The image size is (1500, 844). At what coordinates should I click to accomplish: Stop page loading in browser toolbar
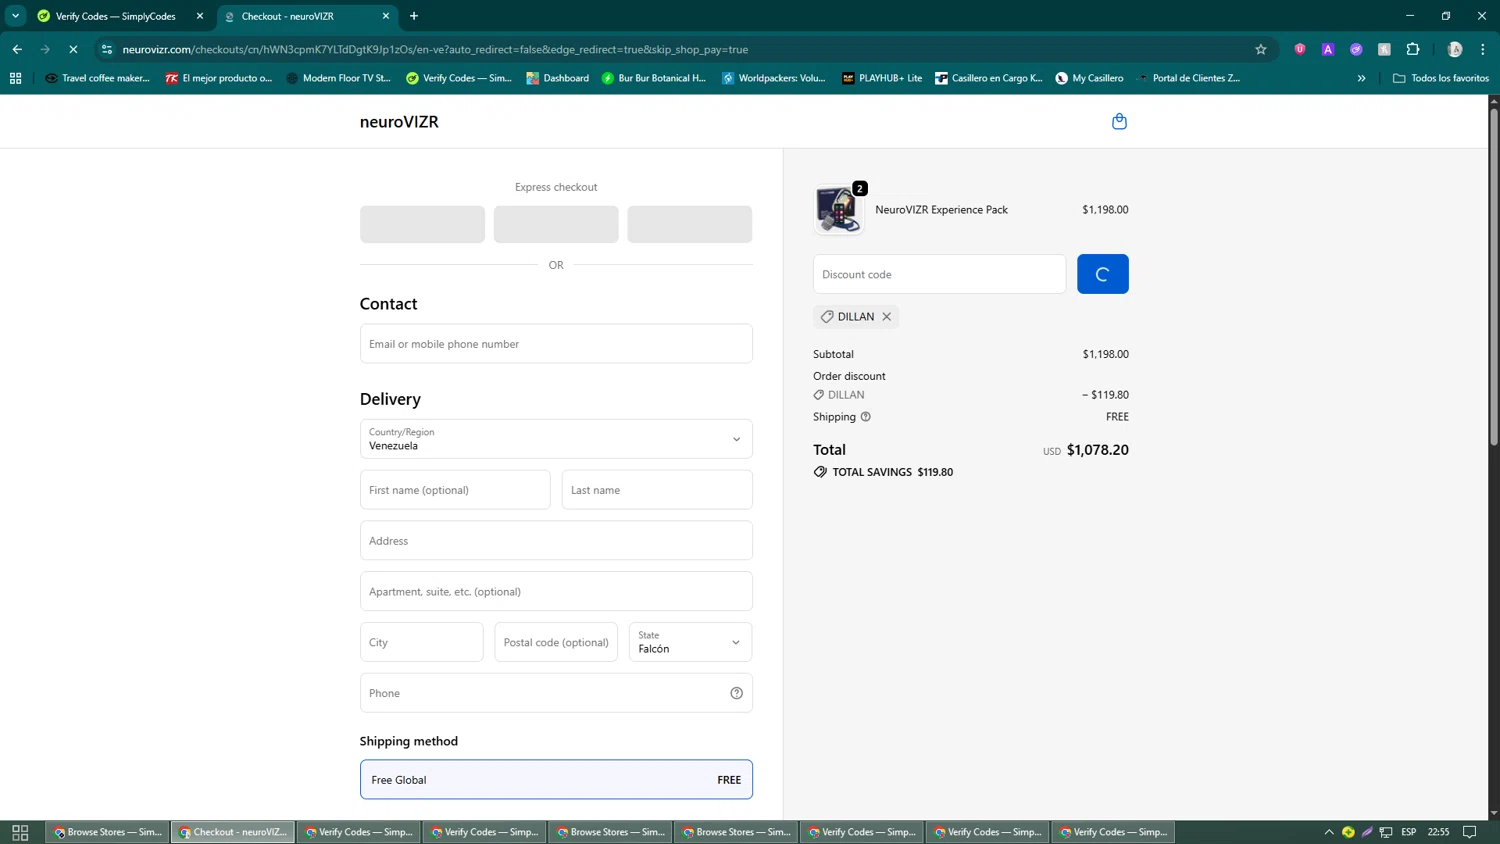pos(73,49)
